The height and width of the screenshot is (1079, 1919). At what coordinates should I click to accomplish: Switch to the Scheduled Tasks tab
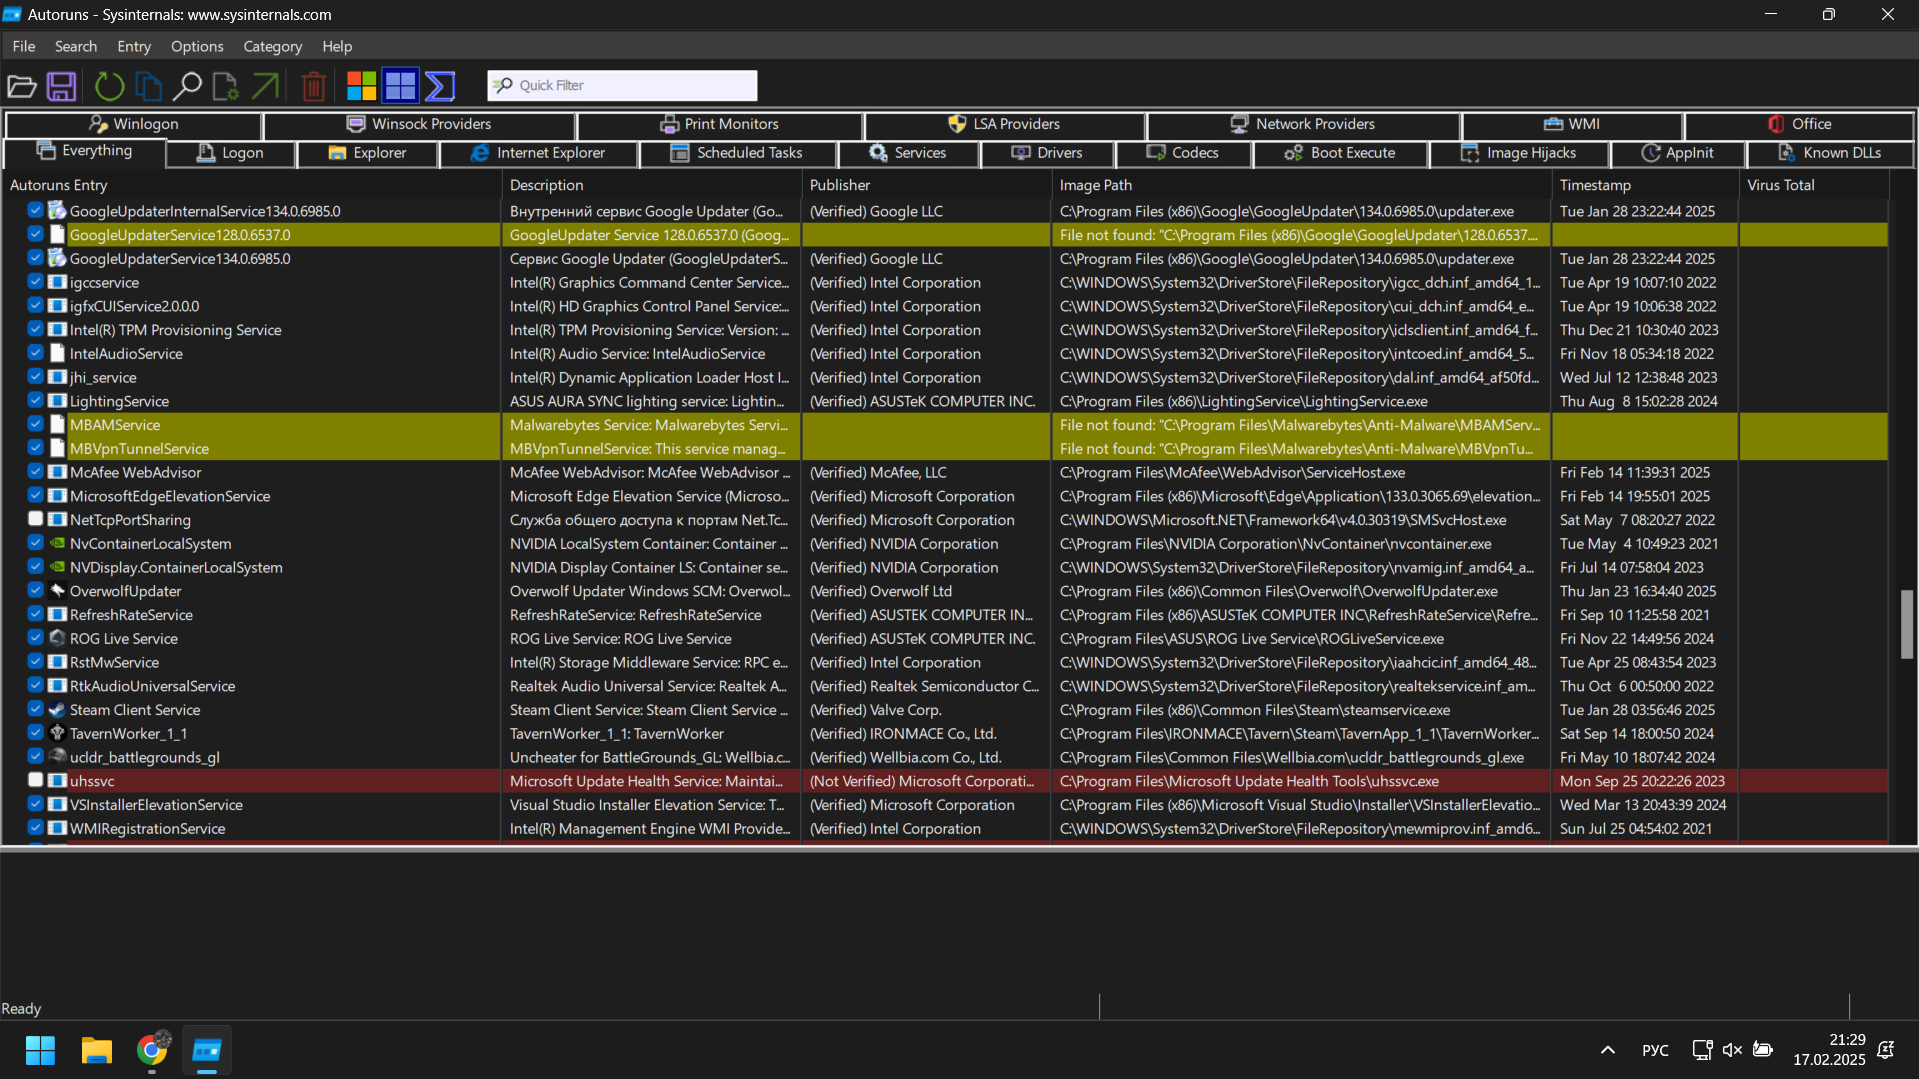click(736, 153)
